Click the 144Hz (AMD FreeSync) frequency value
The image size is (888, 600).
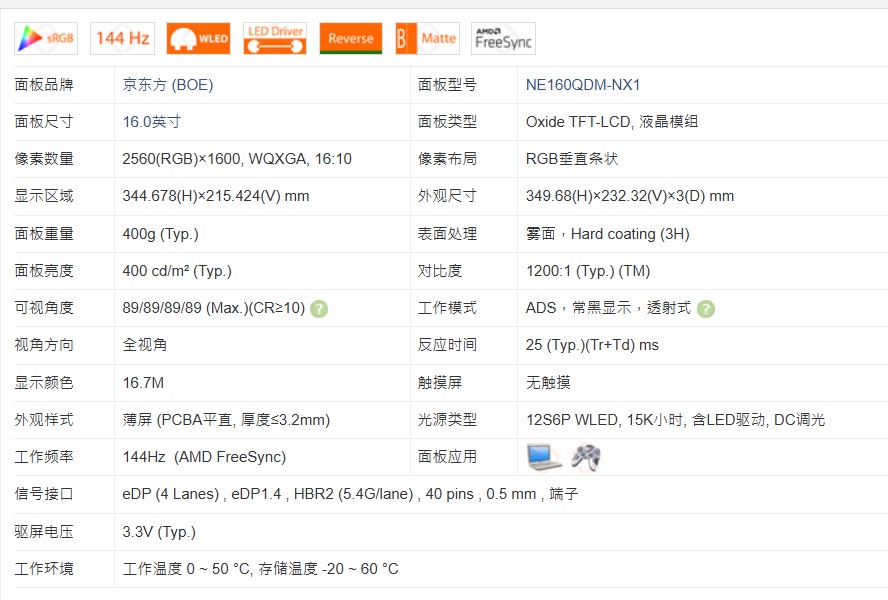tap(204, 457)
